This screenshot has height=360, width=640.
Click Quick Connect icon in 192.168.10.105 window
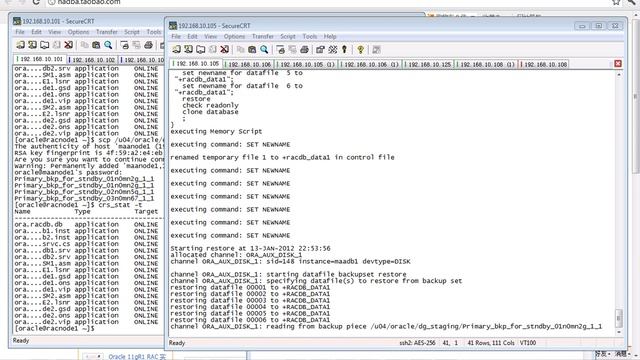tap(188, 49)
